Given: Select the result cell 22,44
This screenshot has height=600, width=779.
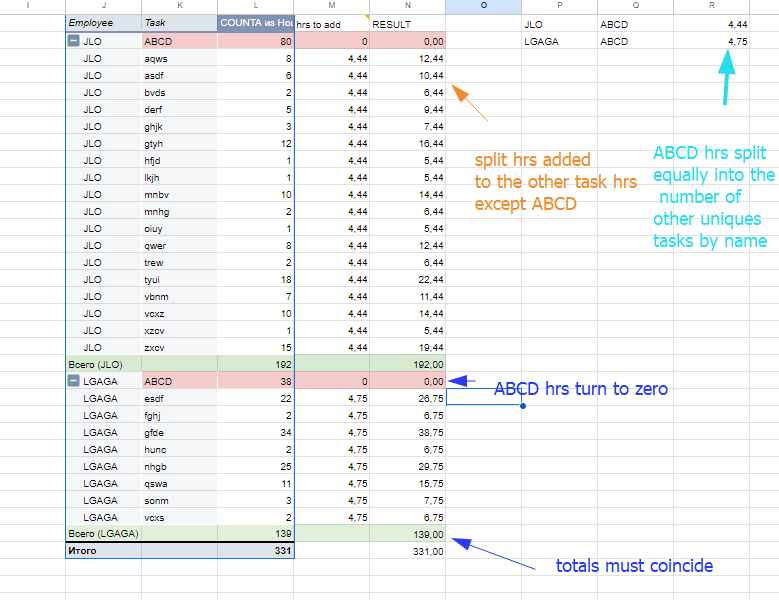Looking at the screenshot, I should tap(407, 280).
